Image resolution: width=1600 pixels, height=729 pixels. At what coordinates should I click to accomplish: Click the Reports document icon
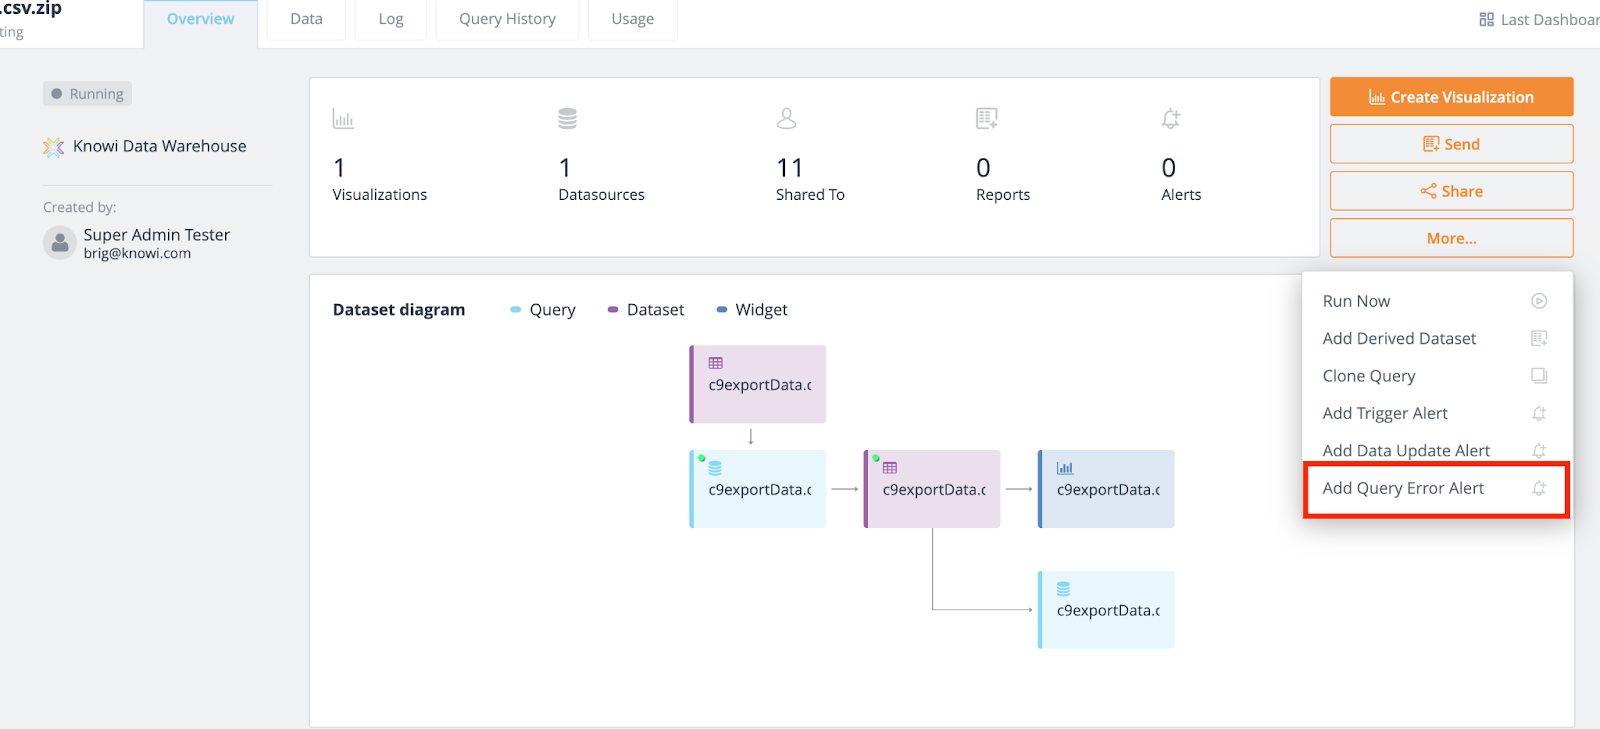987,119
